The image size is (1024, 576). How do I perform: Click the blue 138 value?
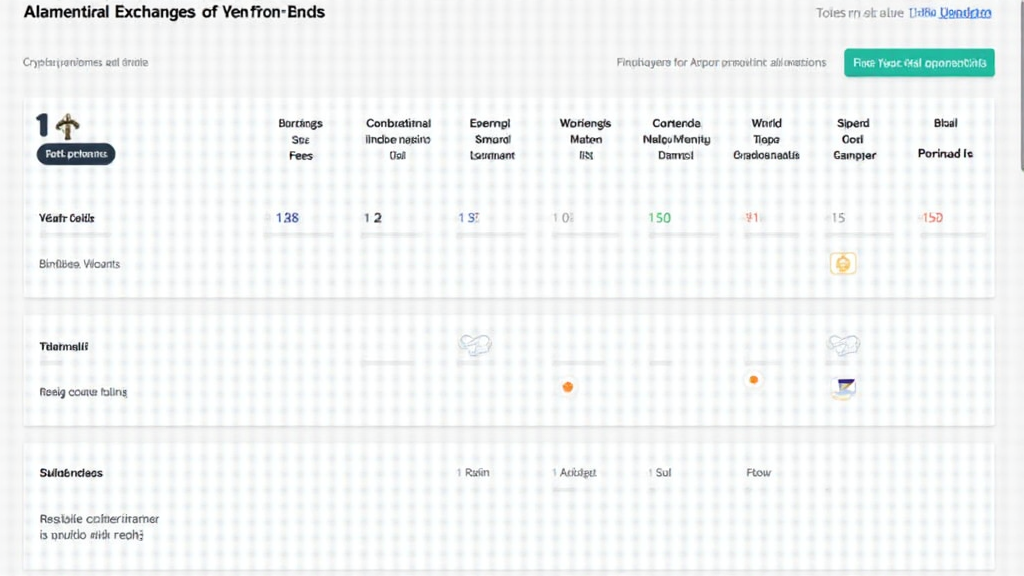point(287,217)
